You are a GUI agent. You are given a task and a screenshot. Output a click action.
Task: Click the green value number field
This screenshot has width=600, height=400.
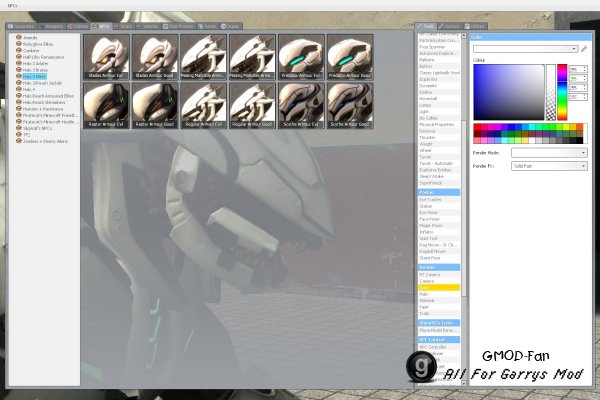click(577, 78)
